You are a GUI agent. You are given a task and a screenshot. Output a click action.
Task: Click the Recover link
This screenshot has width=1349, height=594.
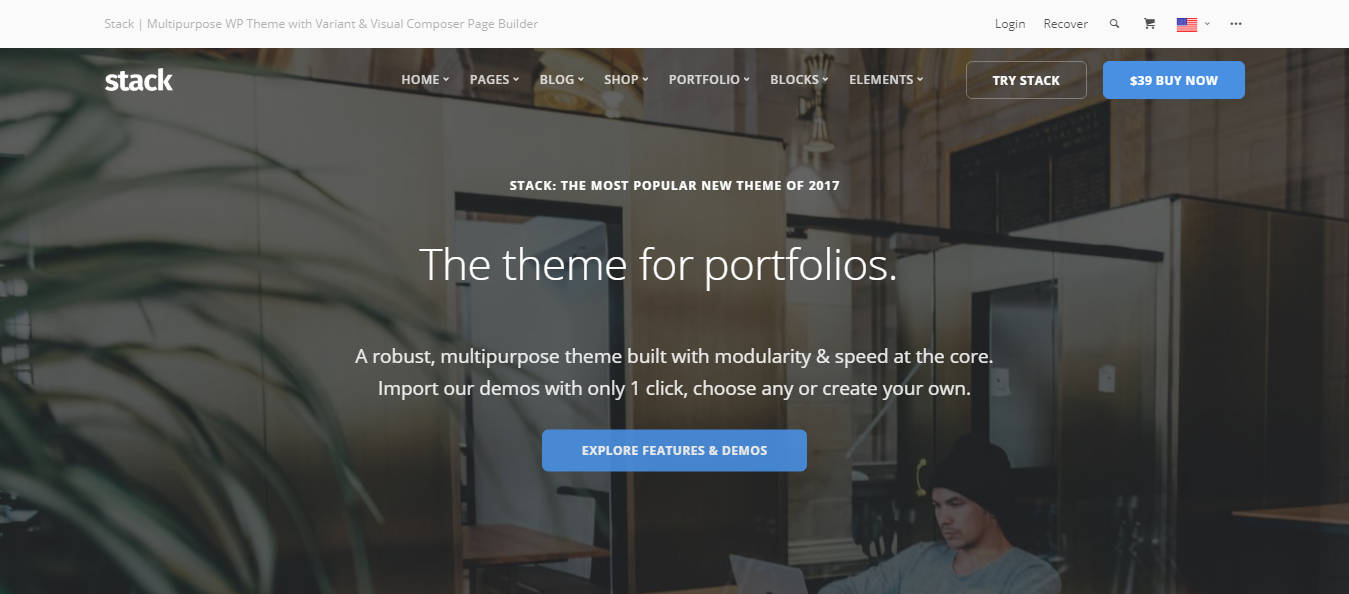1065,24
